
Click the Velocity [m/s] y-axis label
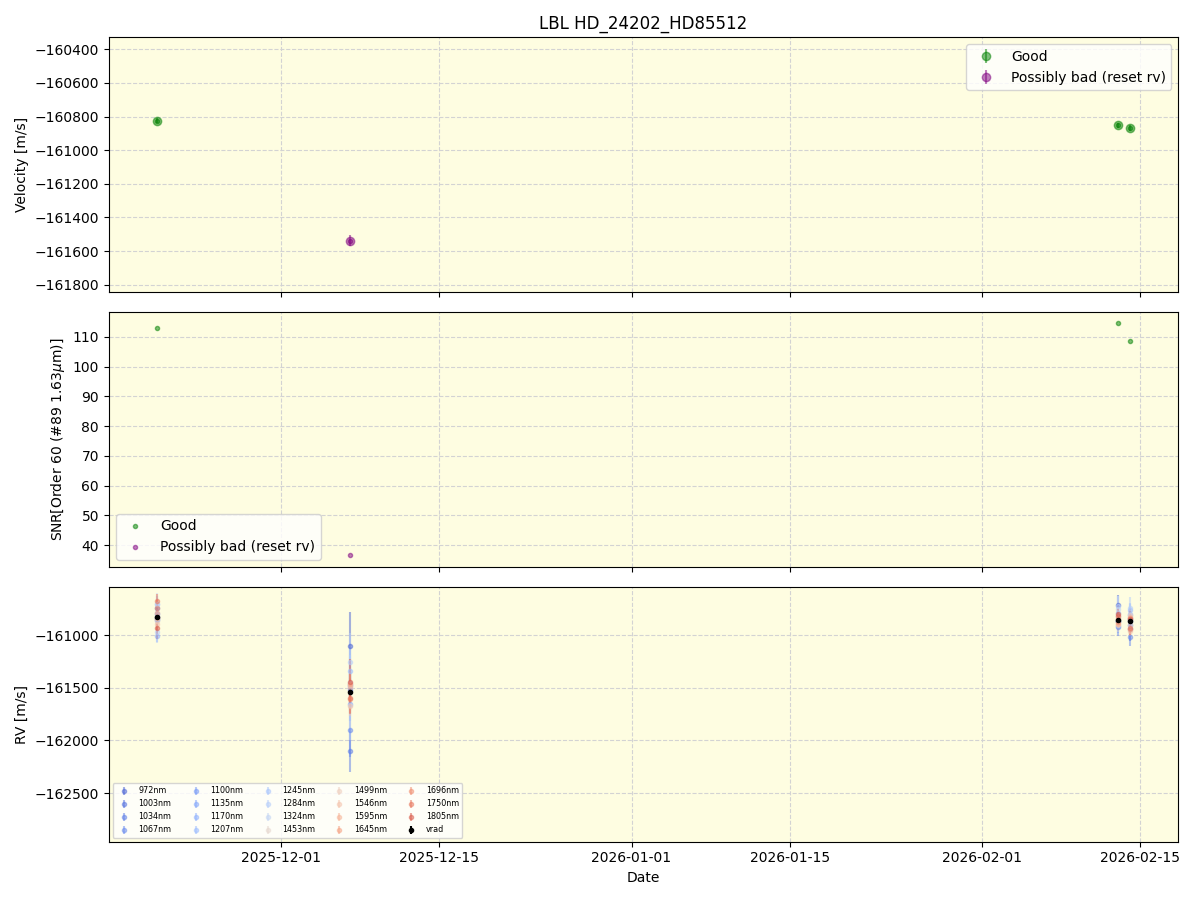click(x=21, y=165)
